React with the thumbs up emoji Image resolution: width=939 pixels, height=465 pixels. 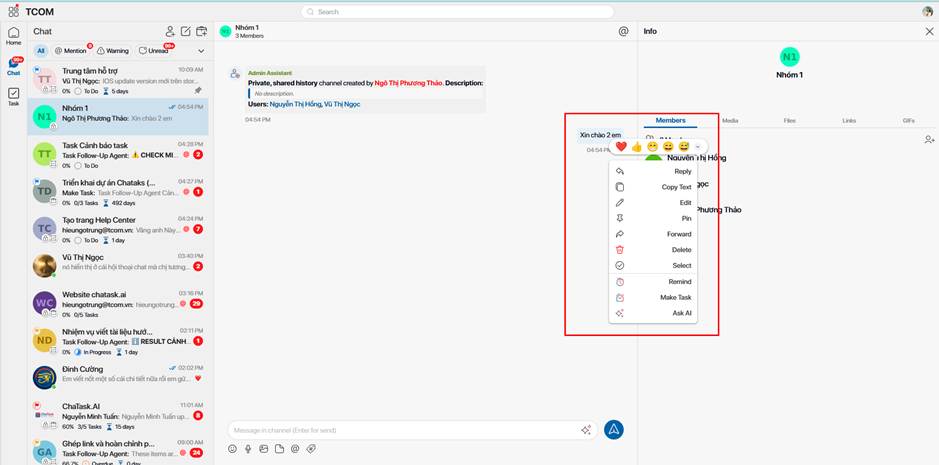tap(637, 147)
